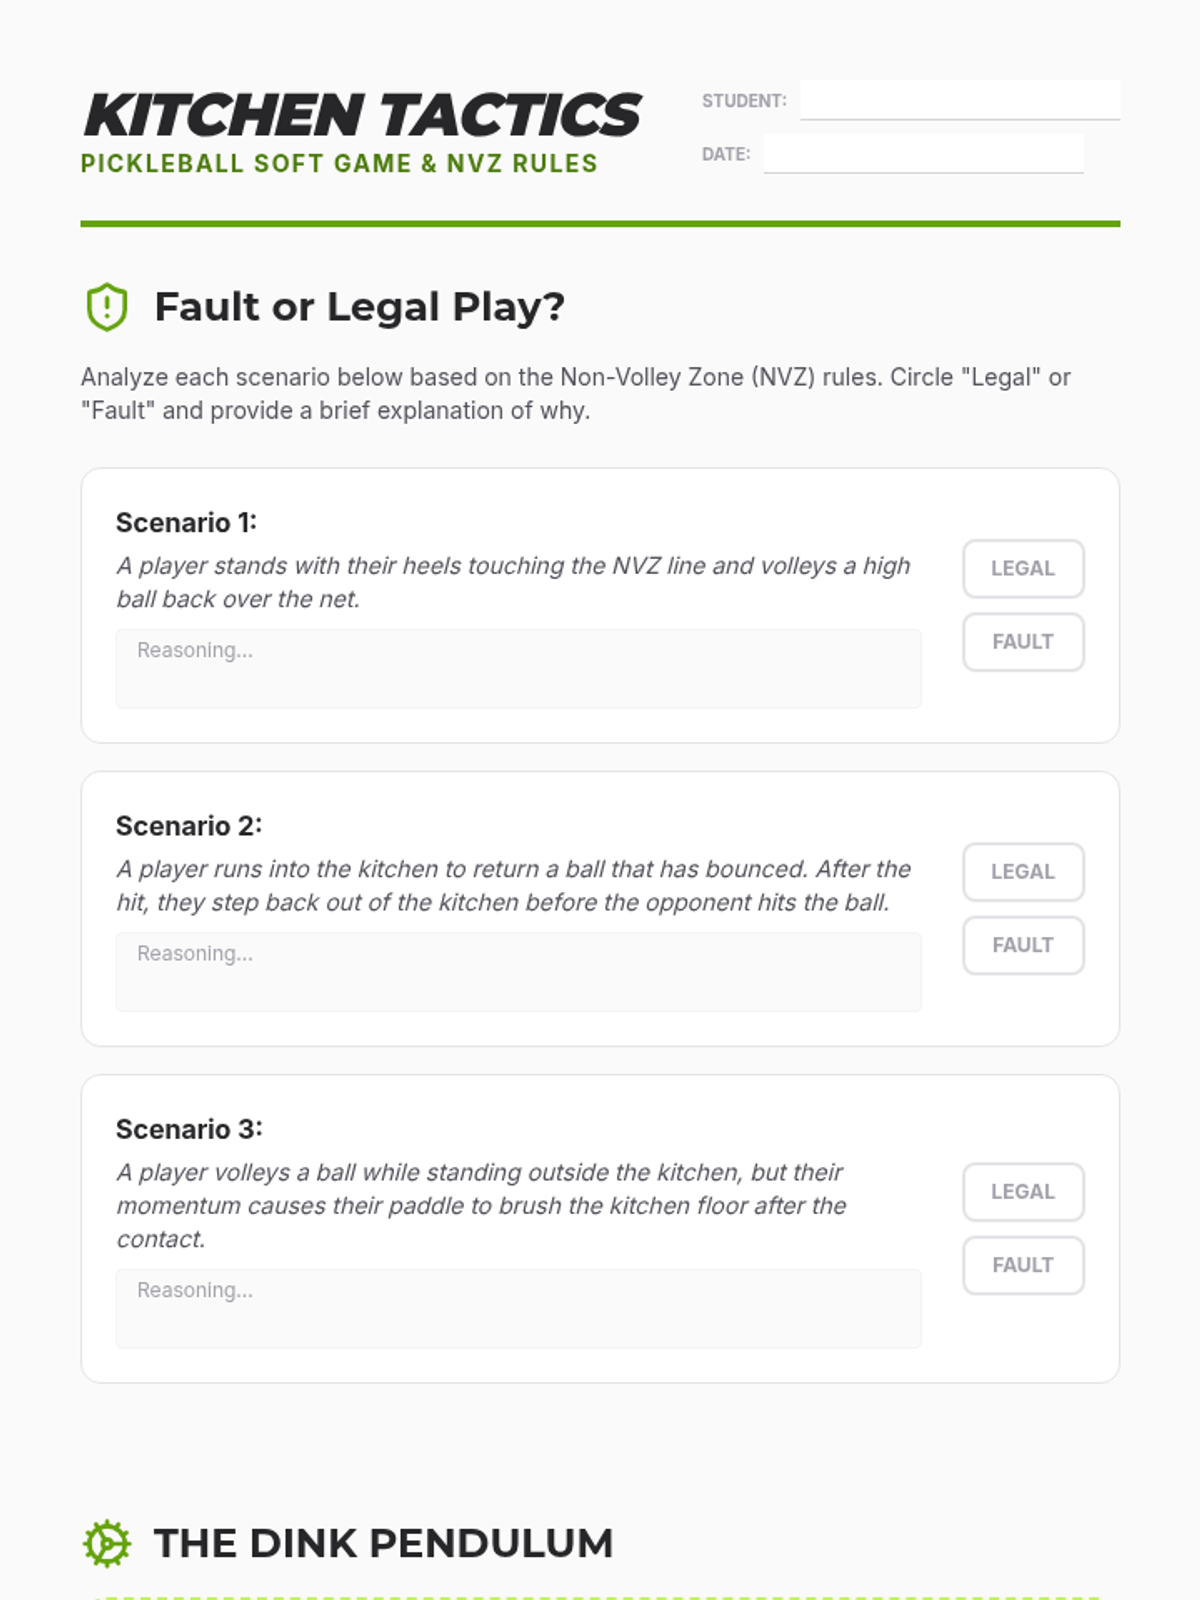Focus the Scenario 3 Reasoning text box
The width and height of the screenshot is (1200, 1600).
point(518,1309)
